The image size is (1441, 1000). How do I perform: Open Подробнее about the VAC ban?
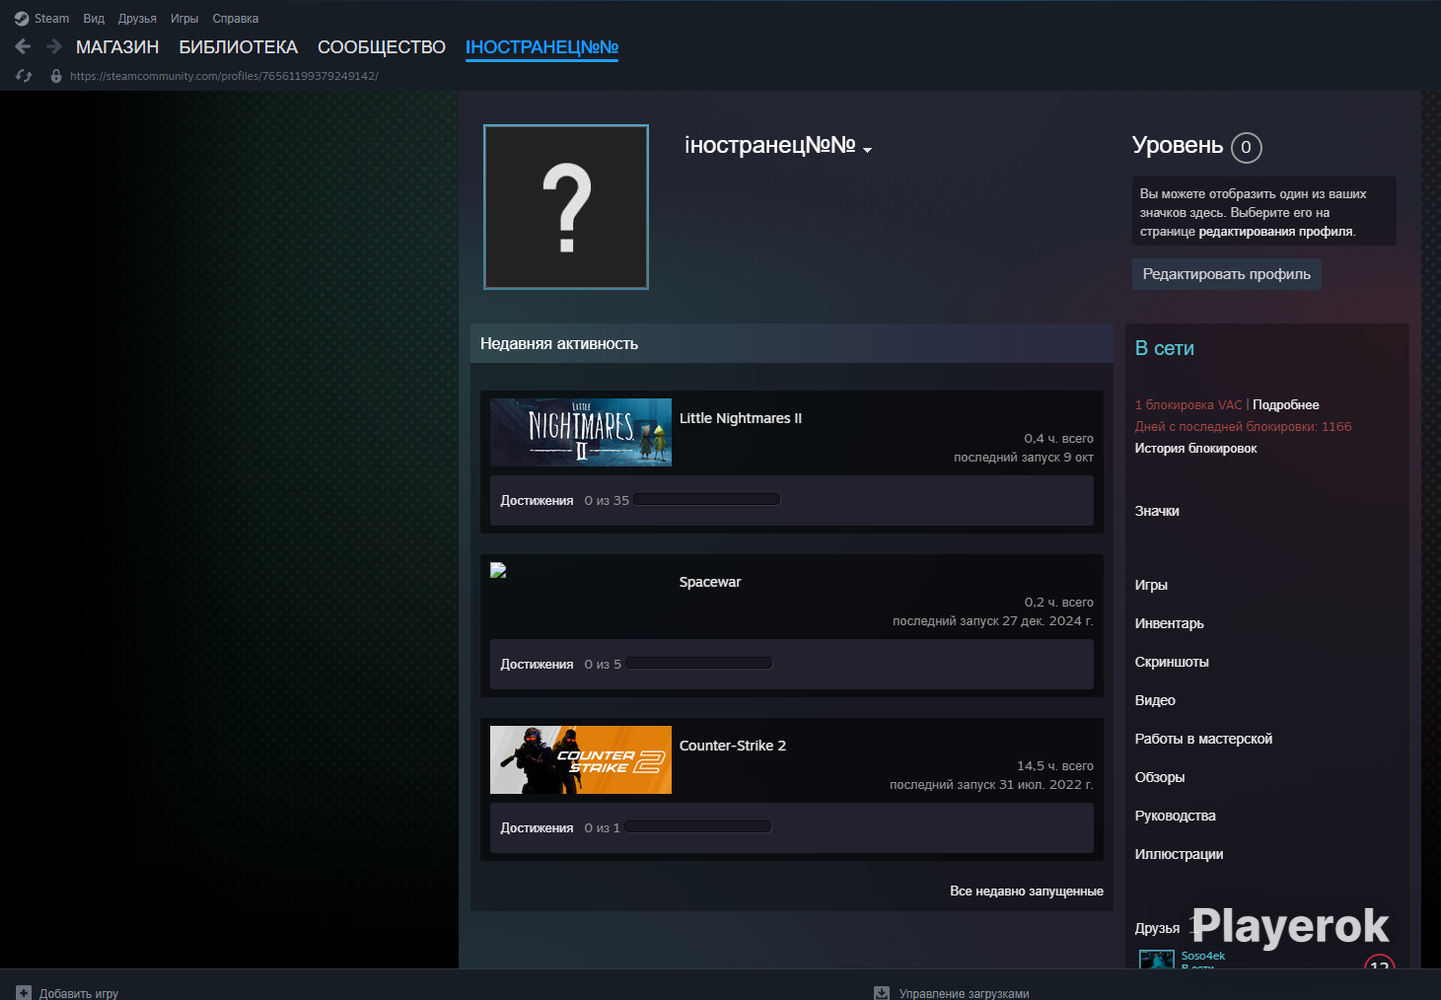(x=1286, y=405)
